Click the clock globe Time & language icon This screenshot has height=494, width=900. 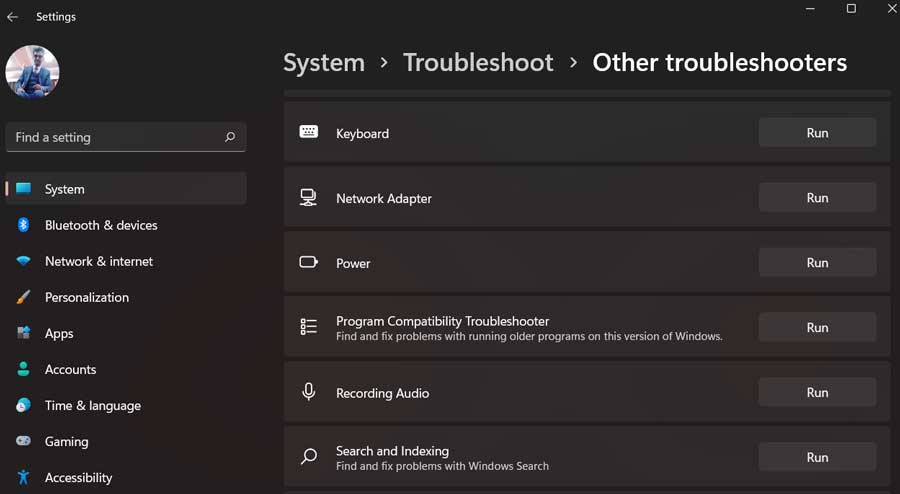[x=24, y=405]
